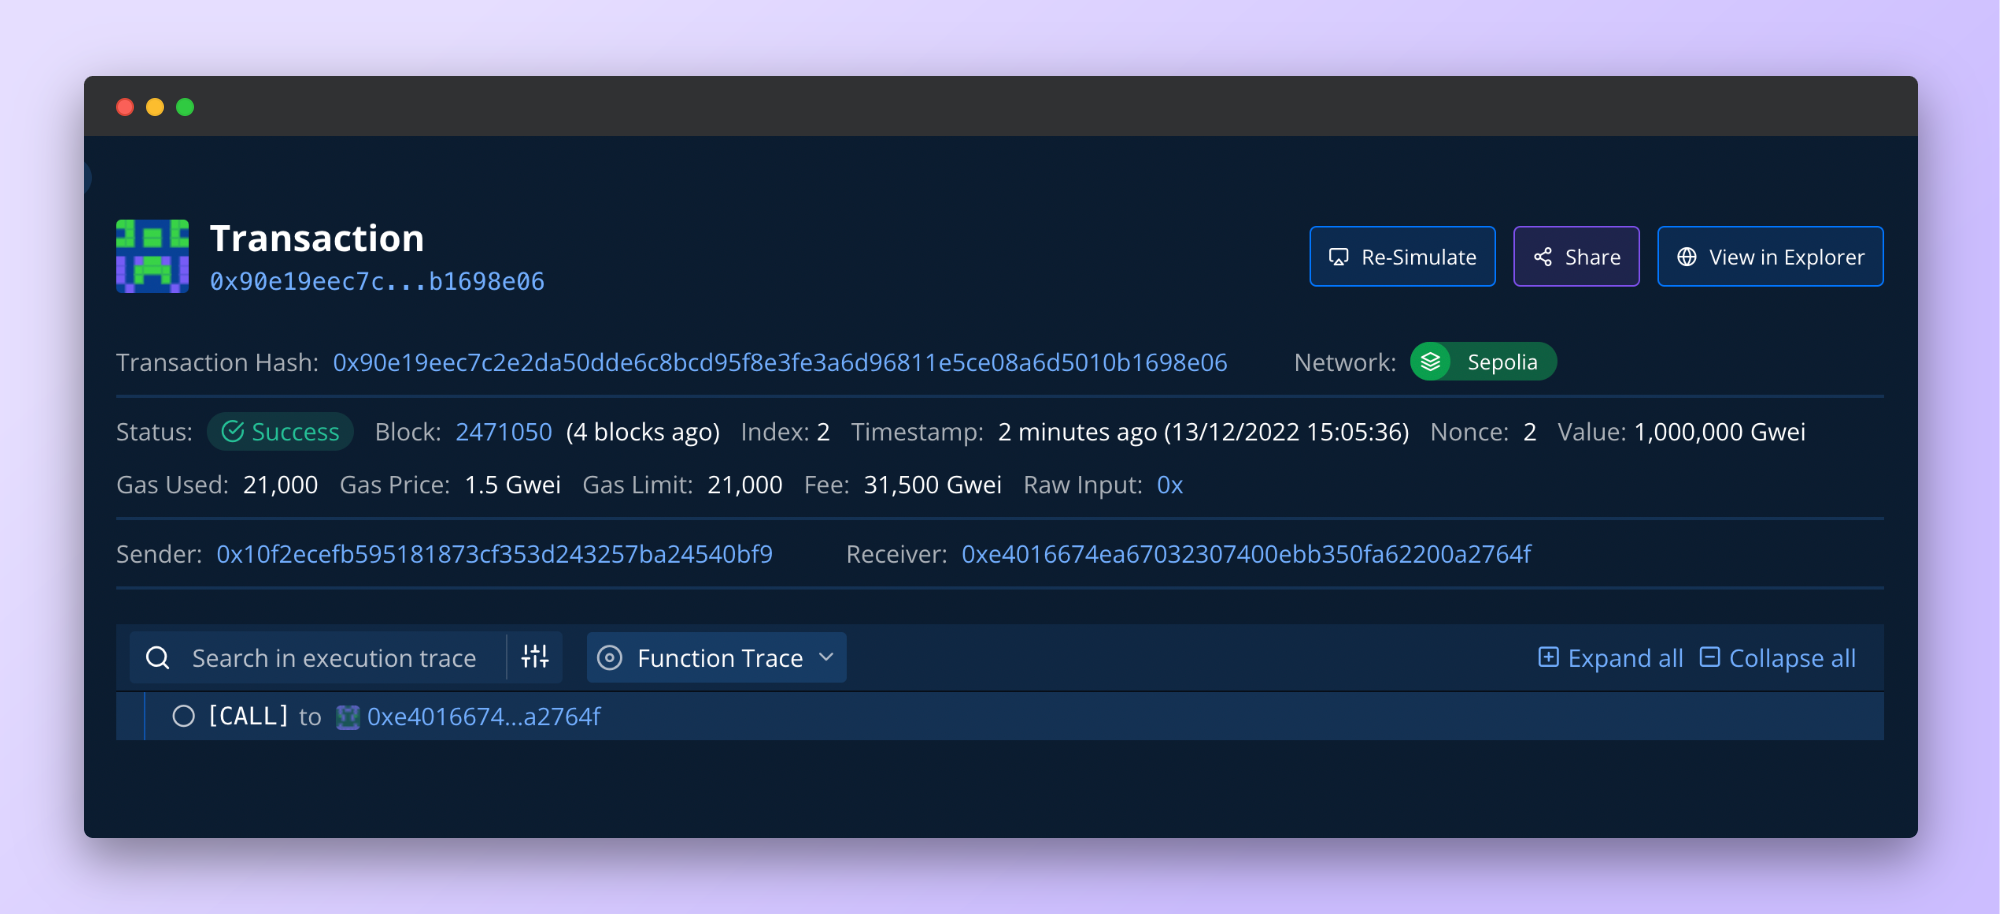Open the 0xe4016674...a2764f call address
2000x914 pixels.
[484, 717]
